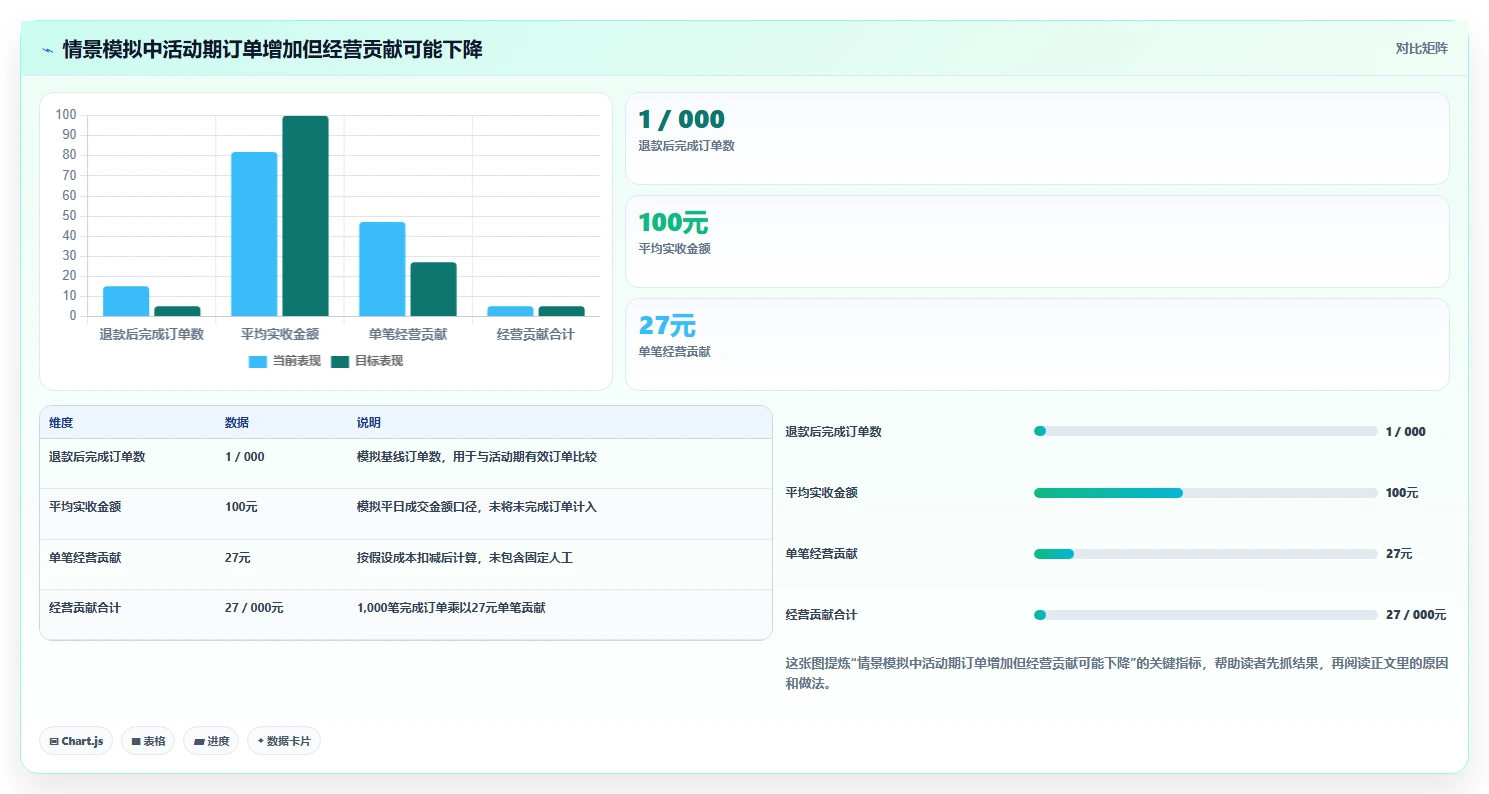Click the table cell 按假设成本扣减后计算，未包含固定人工
Viewport: 1489px width, 794px height.
point(465,558)
